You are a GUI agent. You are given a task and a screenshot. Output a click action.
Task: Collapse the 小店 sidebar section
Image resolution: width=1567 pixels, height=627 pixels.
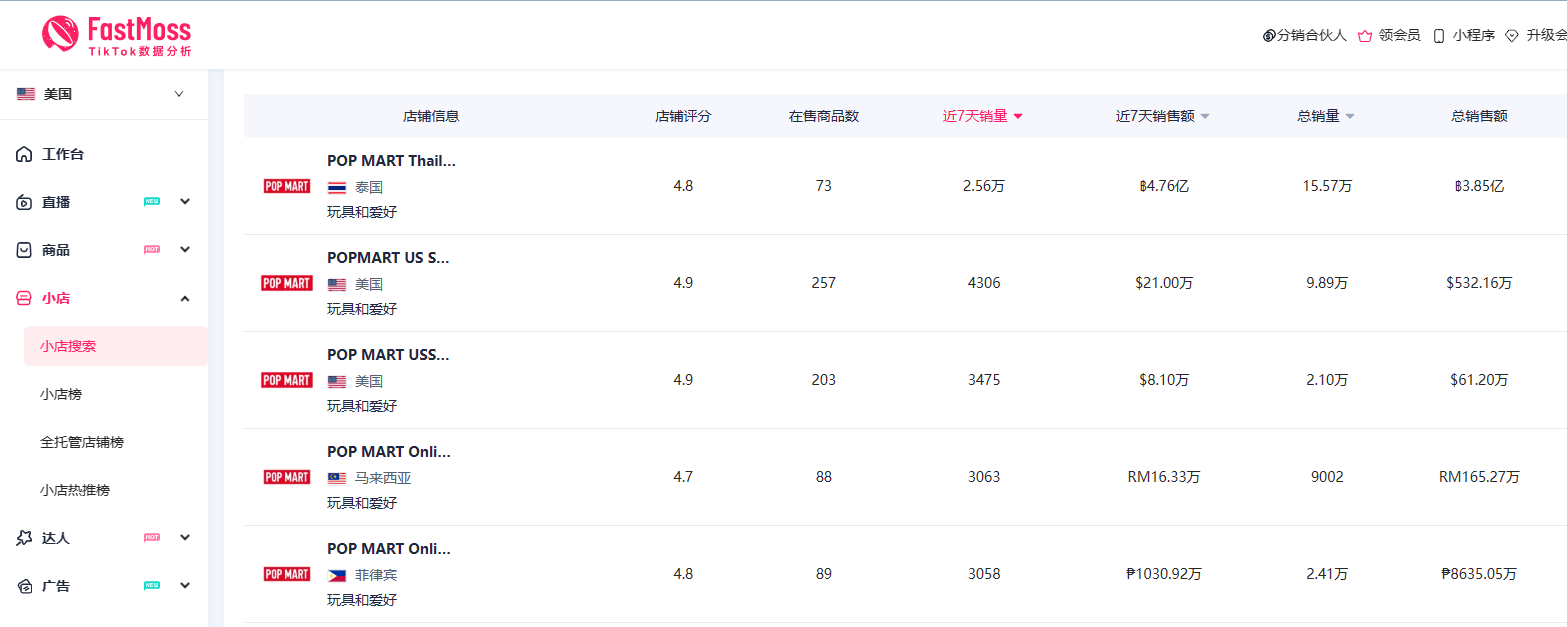pyautogui.click(x=185, y=298)
